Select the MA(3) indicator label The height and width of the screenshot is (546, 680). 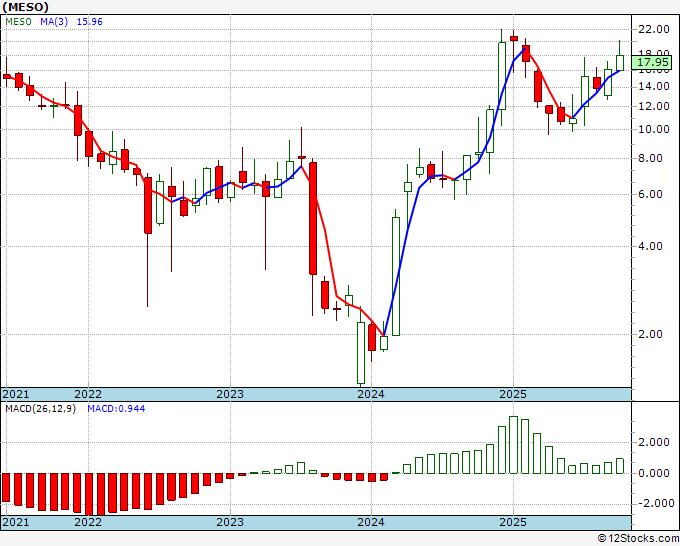click(x=54, y=21)
